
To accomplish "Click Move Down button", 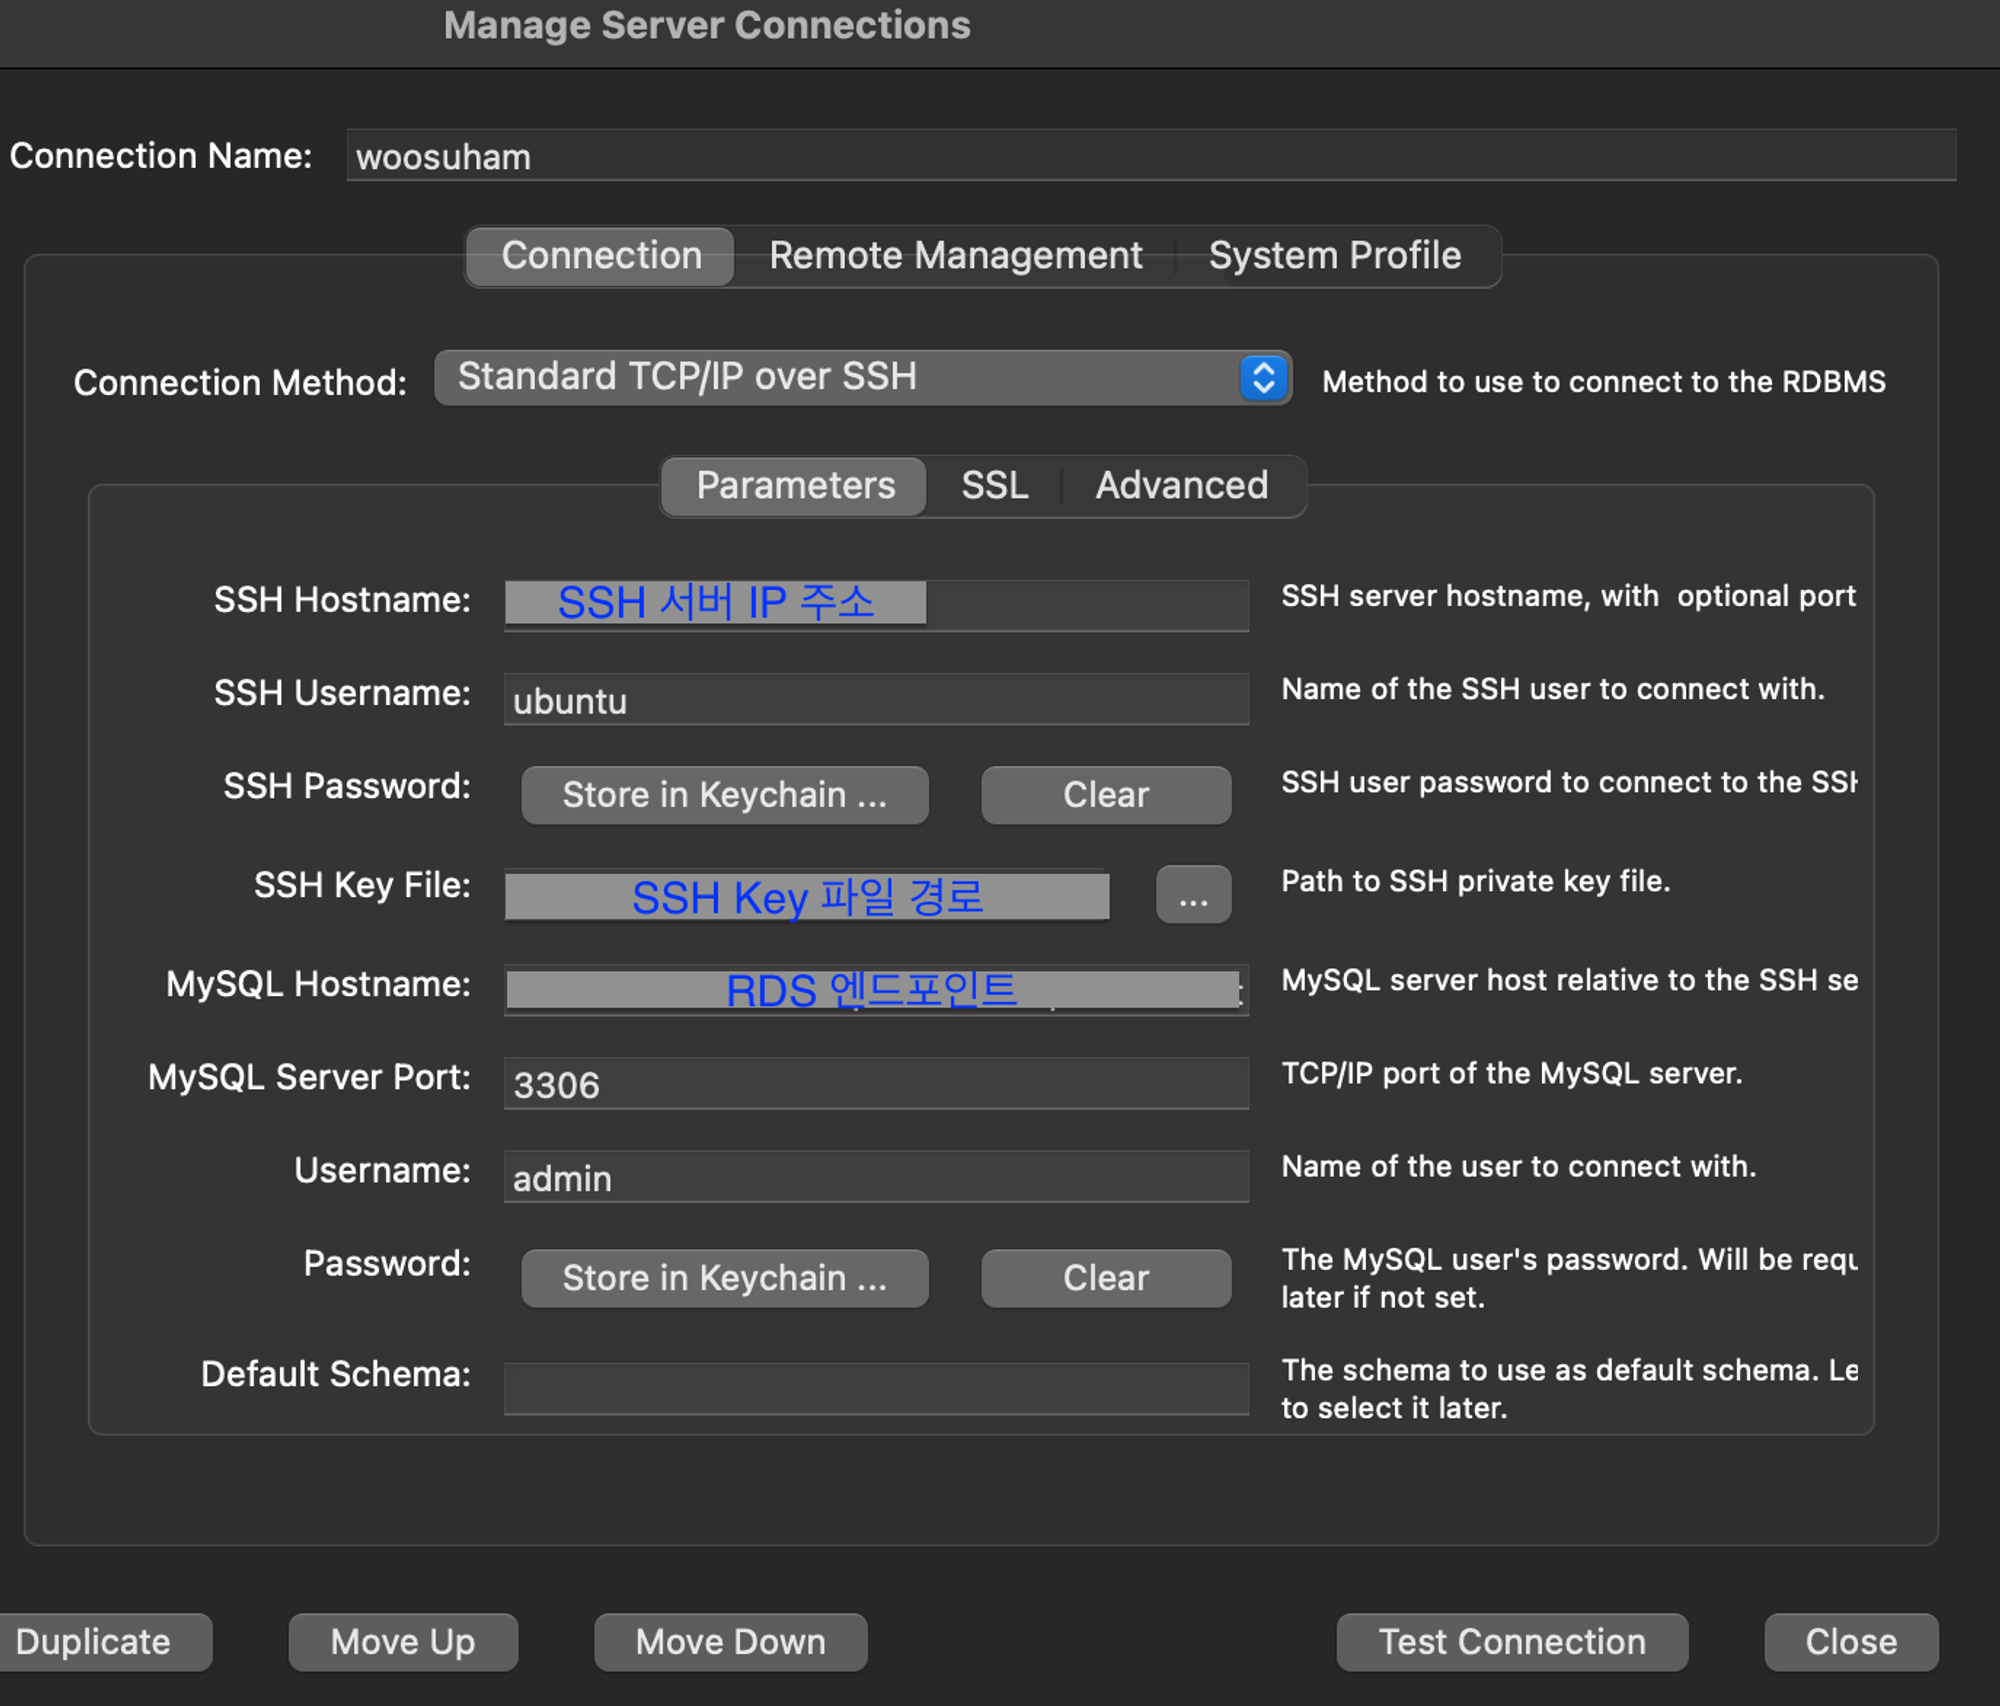I will pyautogui.click(x=730, y=1642).
